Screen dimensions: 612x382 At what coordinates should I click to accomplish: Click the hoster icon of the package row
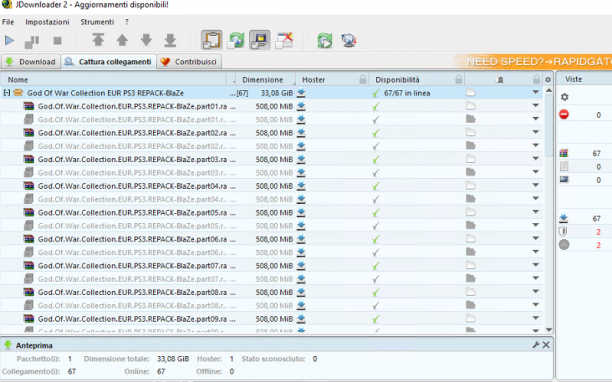coord(301,93)
